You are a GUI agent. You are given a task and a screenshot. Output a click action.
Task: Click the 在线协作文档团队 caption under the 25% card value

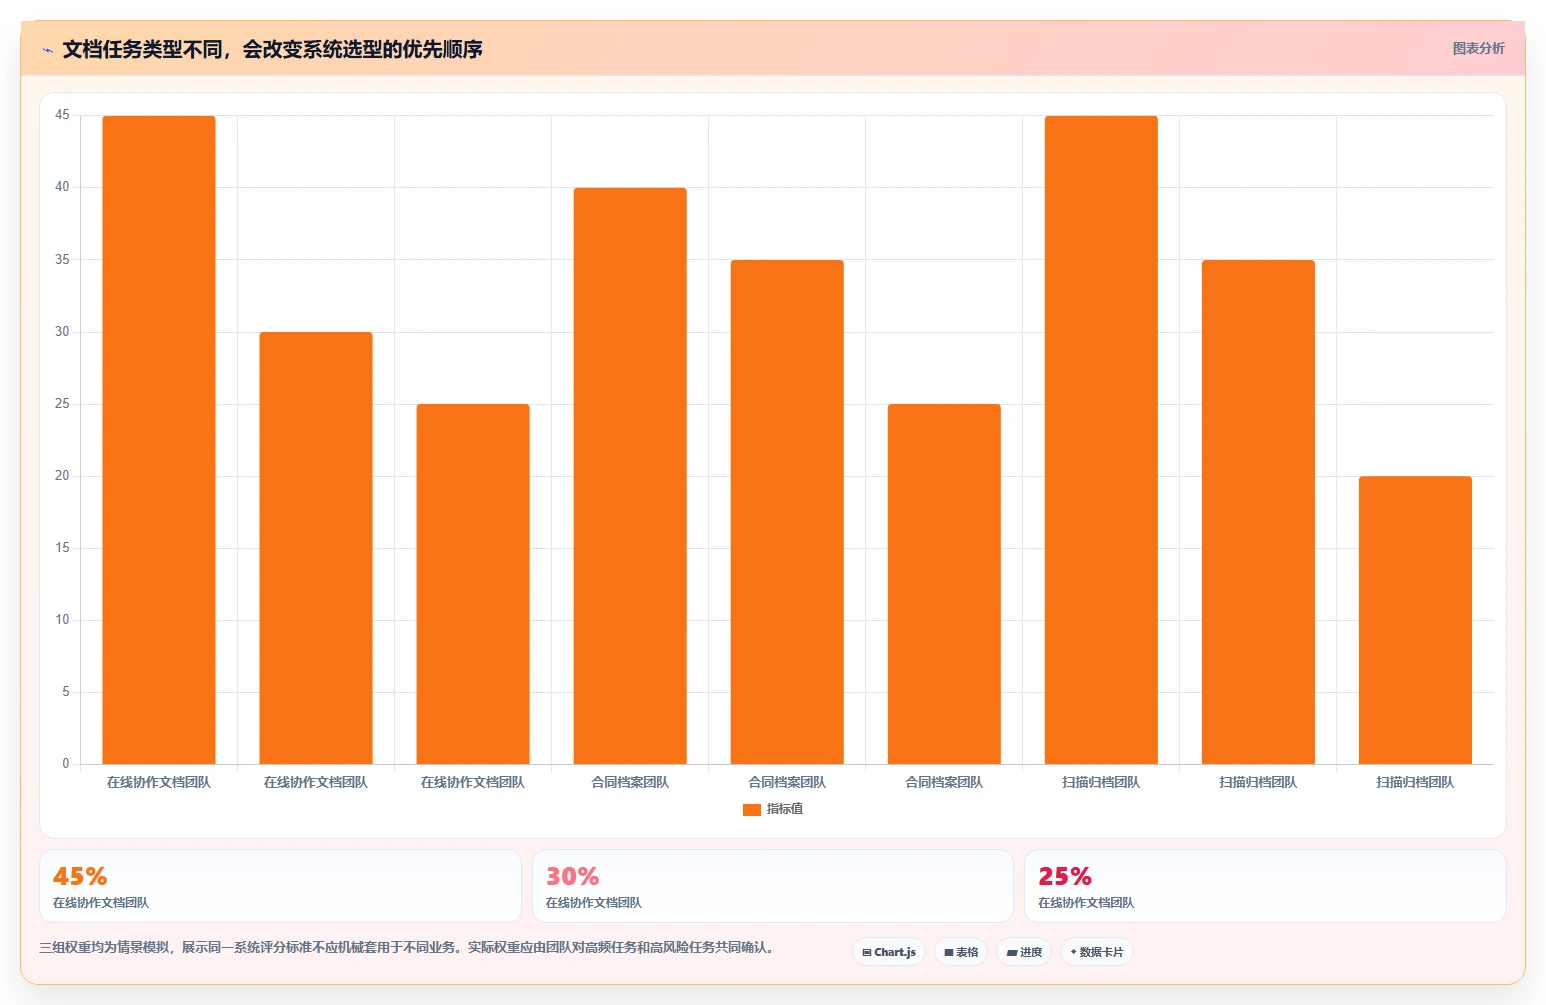point(1086,903)
